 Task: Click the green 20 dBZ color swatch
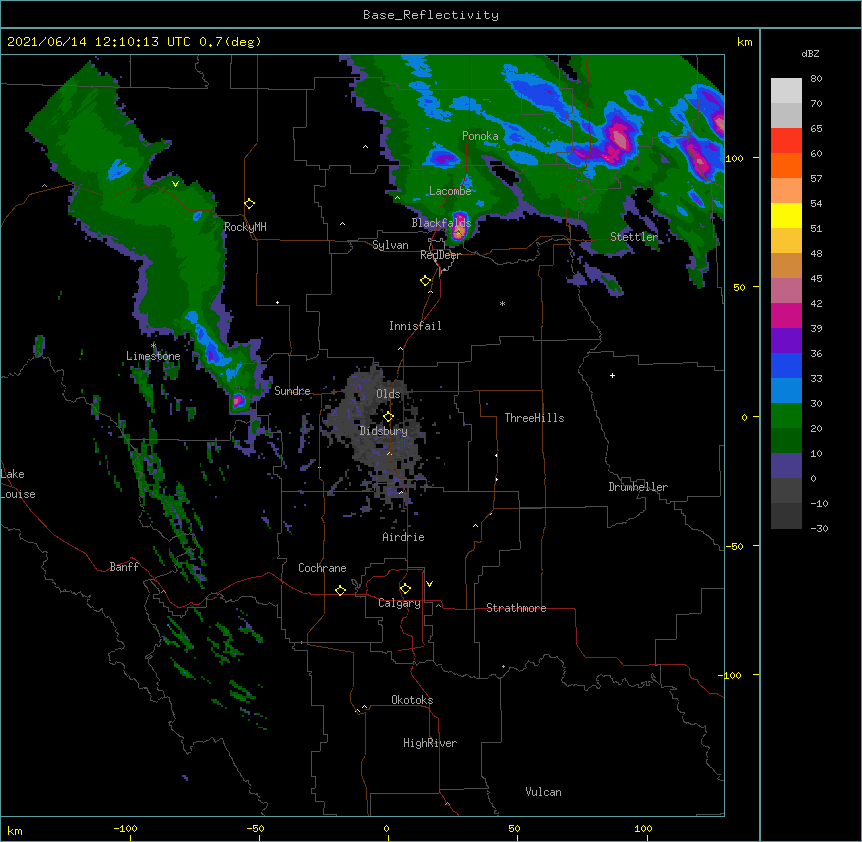tap(786, 416)
